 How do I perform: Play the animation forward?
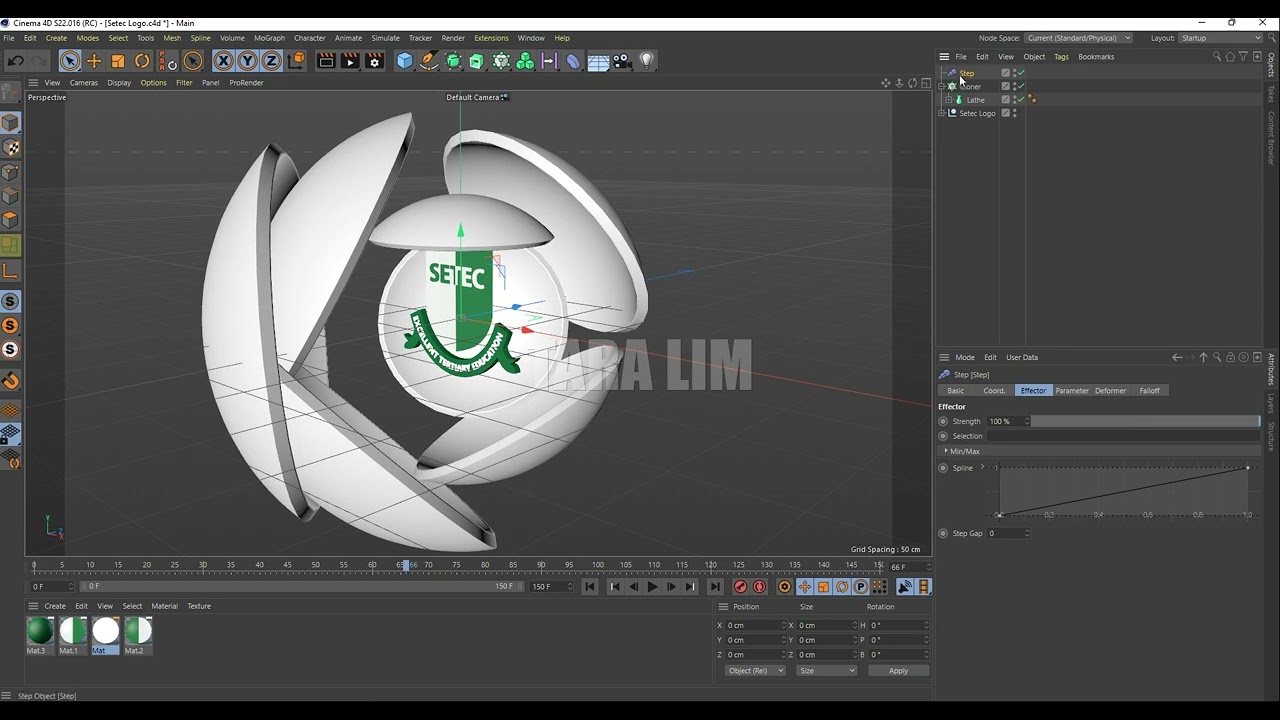tap(652, 587)
